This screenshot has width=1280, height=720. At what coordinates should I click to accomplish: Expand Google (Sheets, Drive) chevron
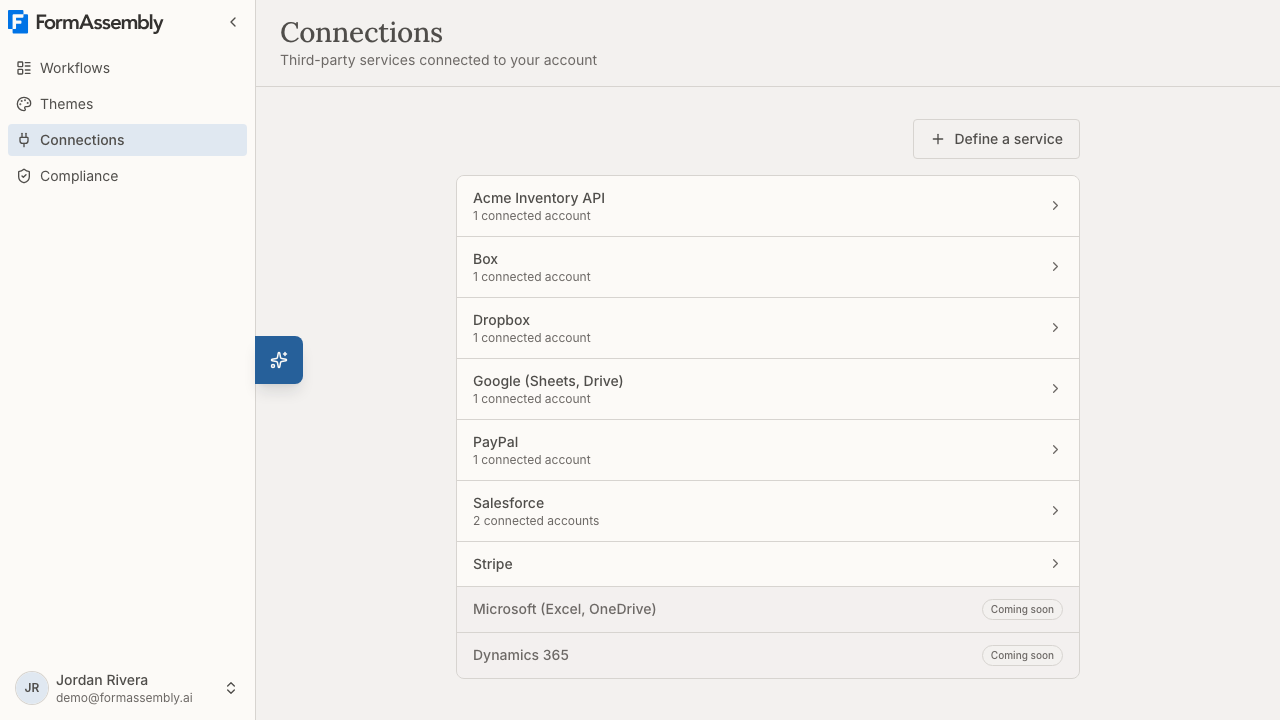pos(1055,389)
